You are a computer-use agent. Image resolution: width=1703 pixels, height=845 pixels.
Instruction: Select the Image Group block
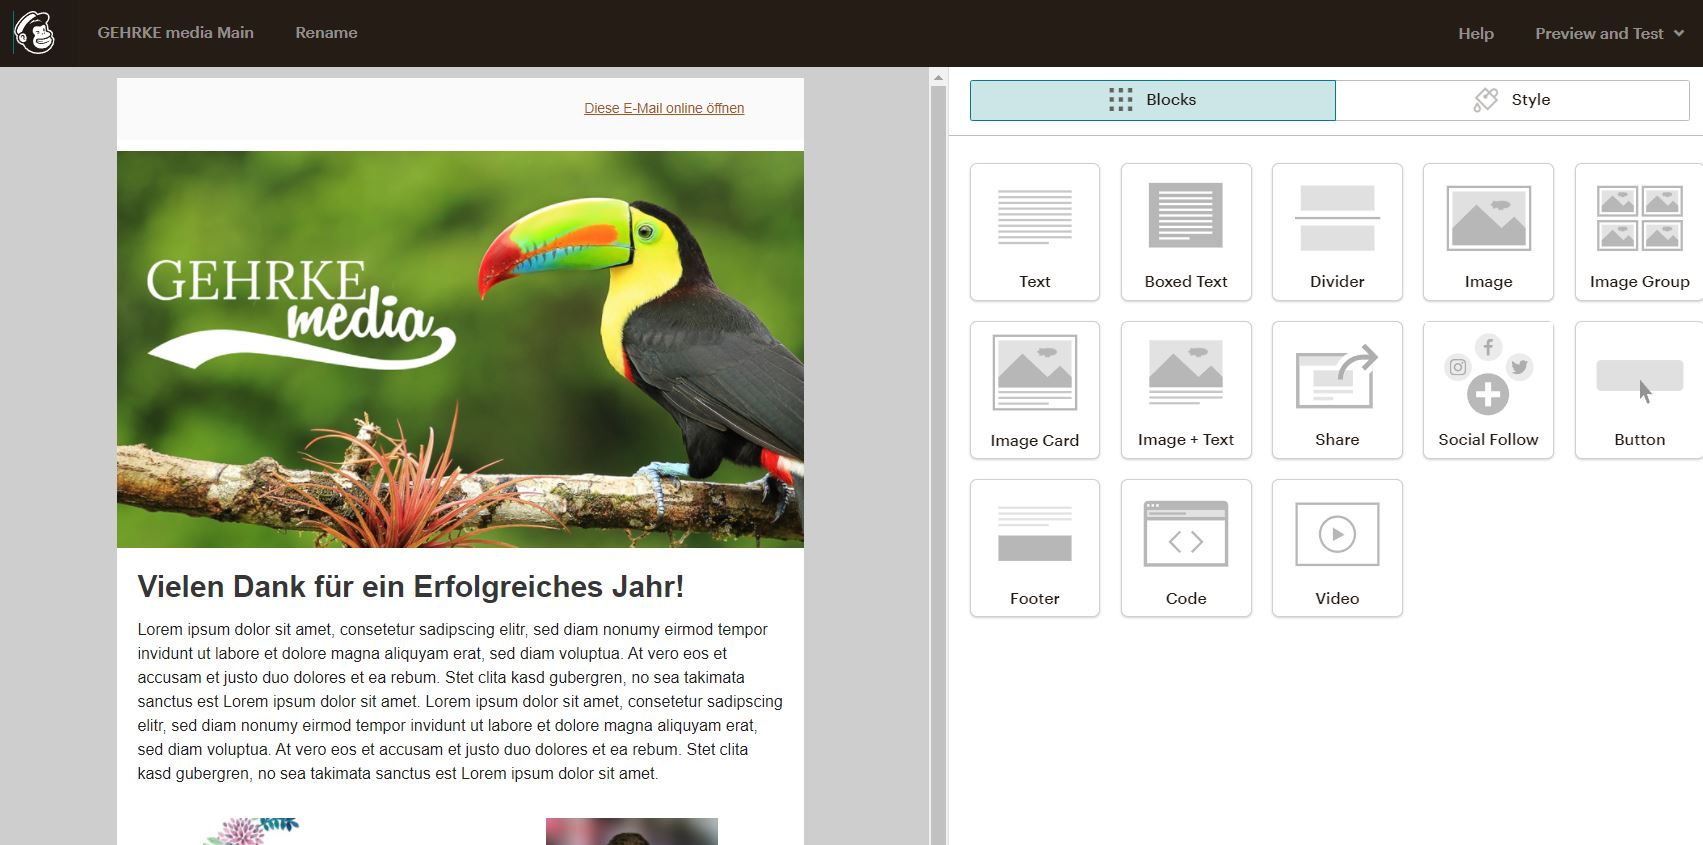click(x=1639, y=232)
